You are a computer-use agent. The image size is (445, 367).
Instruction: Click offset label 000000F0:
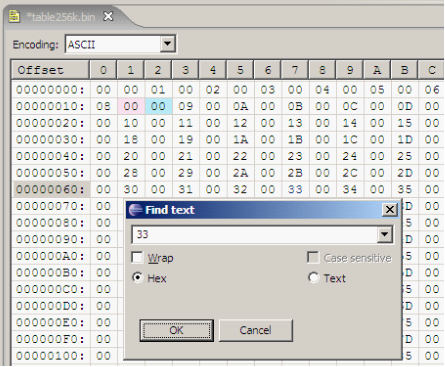50,339
